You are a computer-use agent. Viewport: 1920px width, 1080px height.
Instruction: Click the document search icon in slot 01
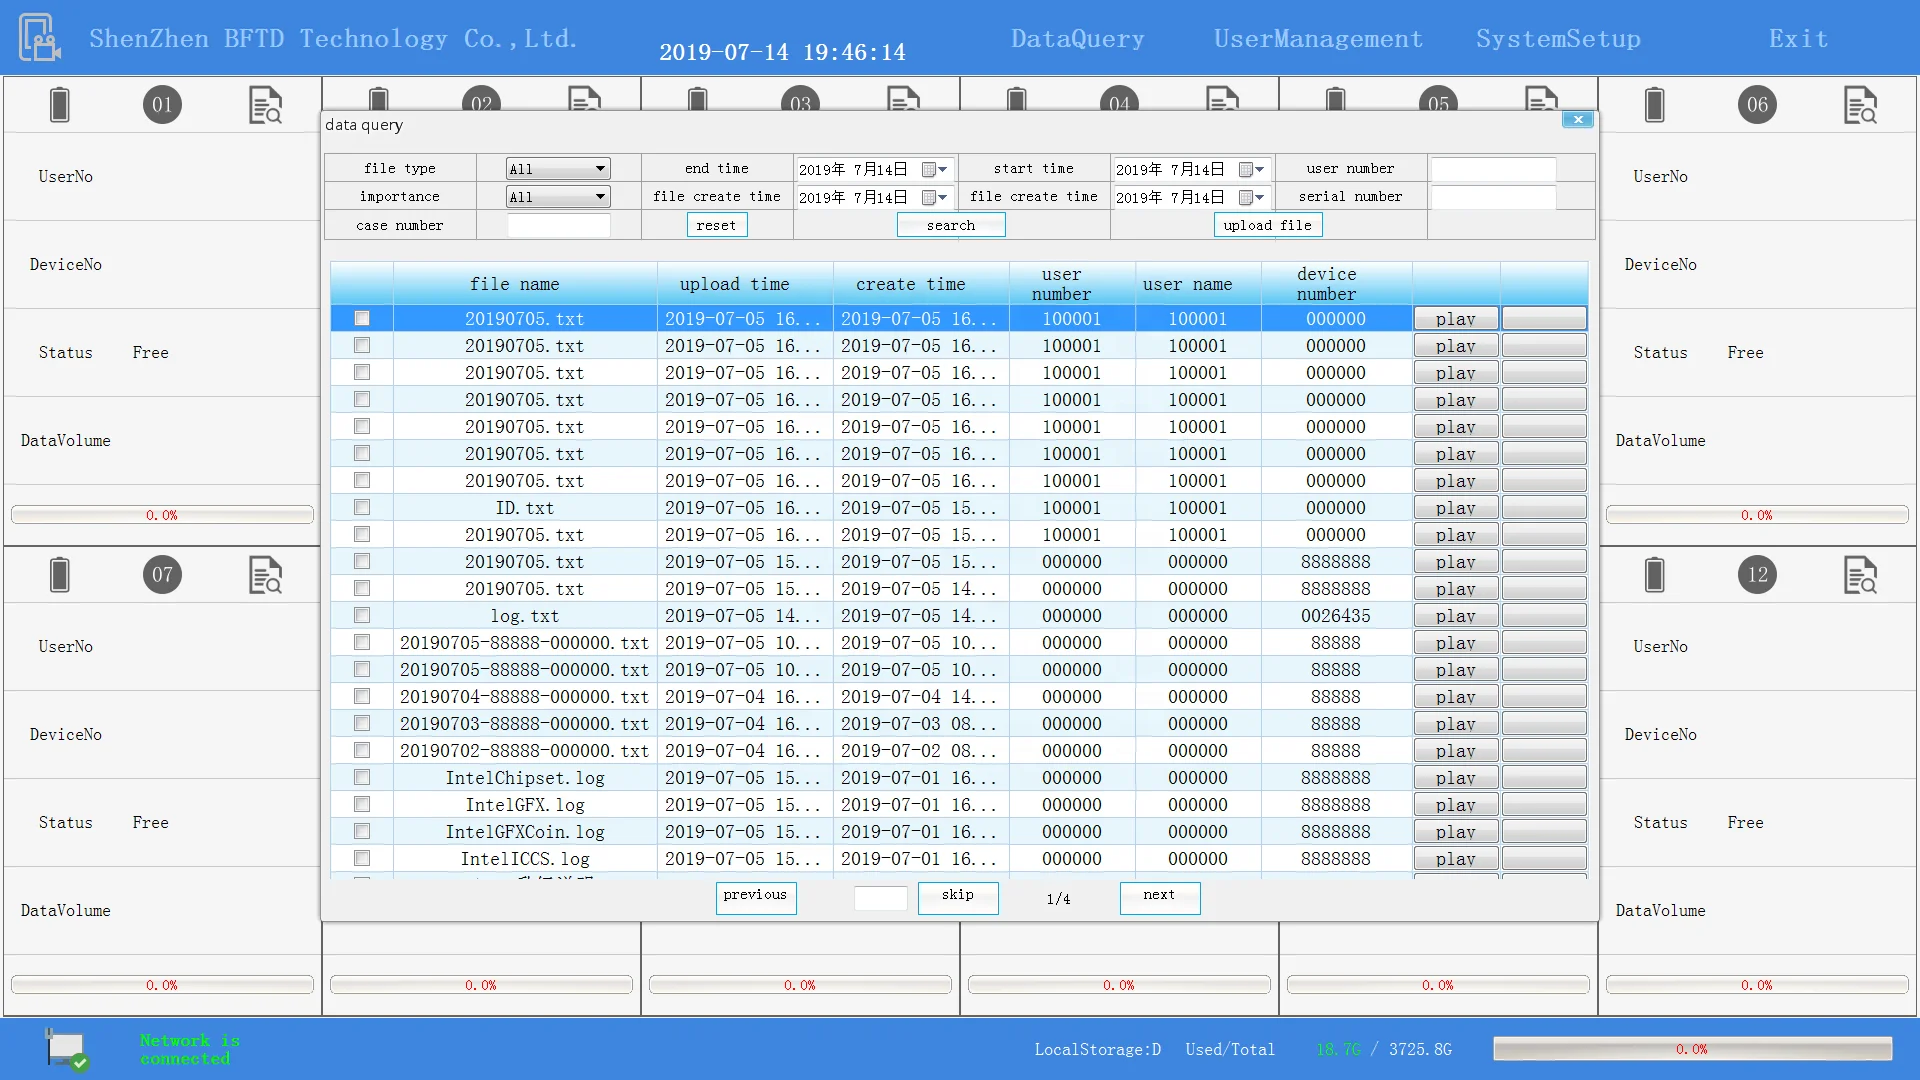click(265, 105)
